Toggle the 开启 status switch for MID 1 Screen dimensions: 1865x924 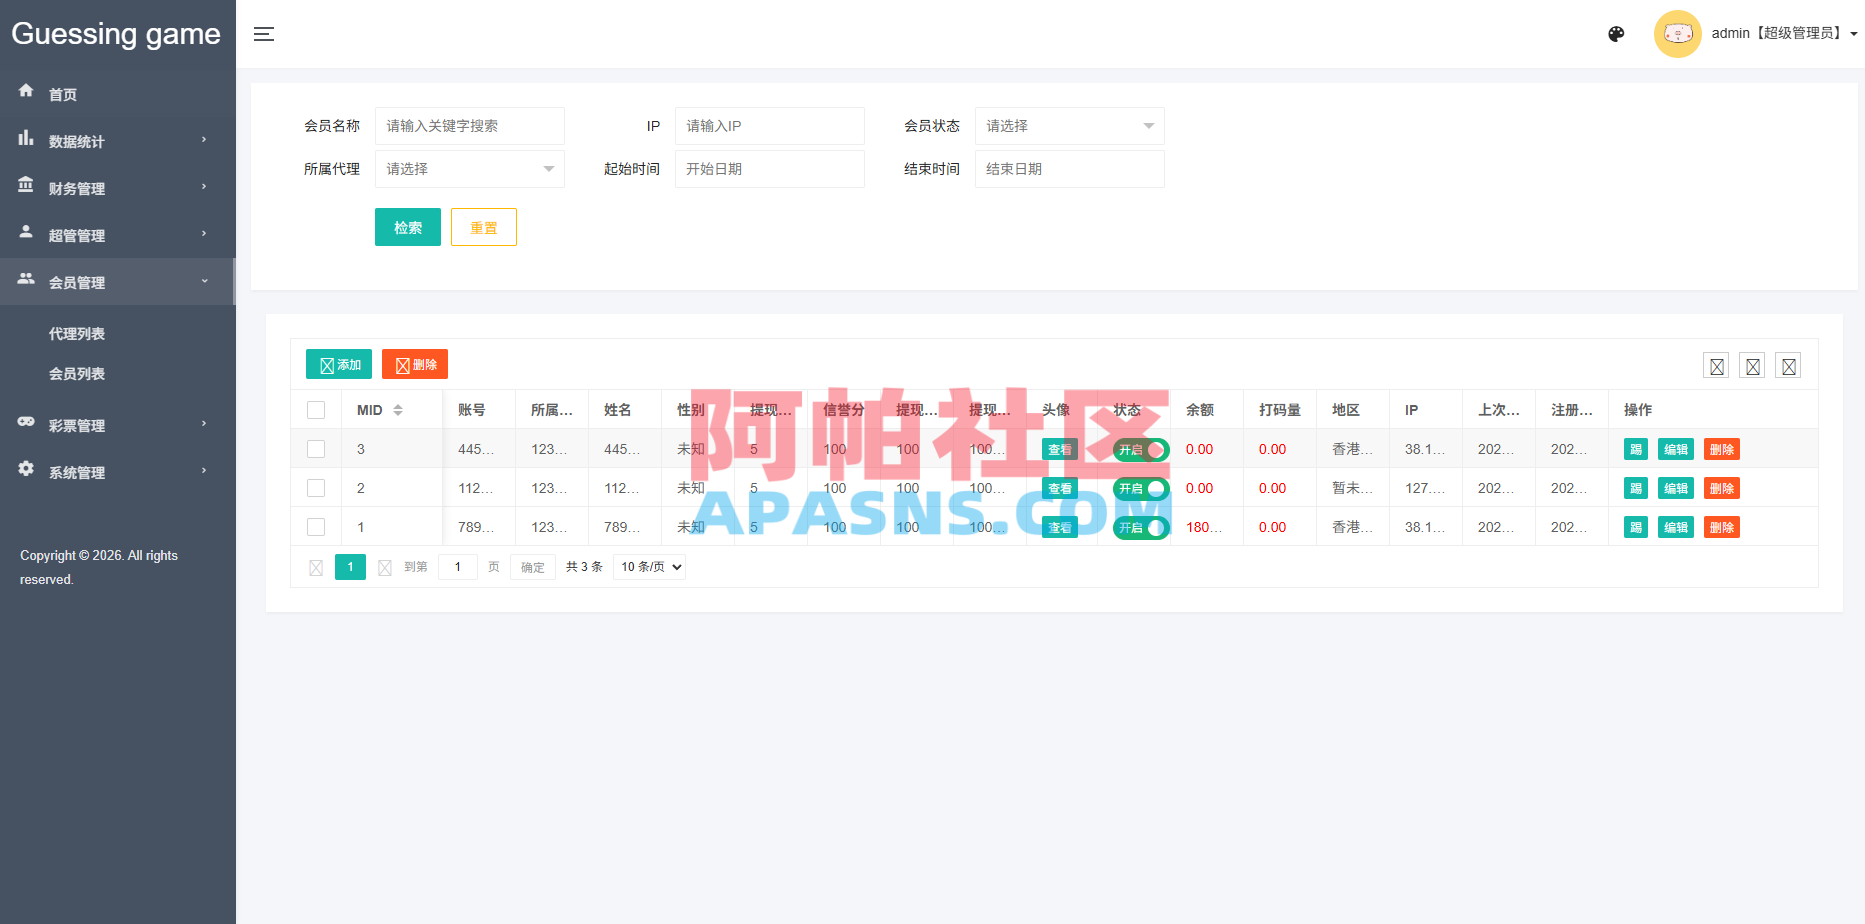click(1141, 527)
